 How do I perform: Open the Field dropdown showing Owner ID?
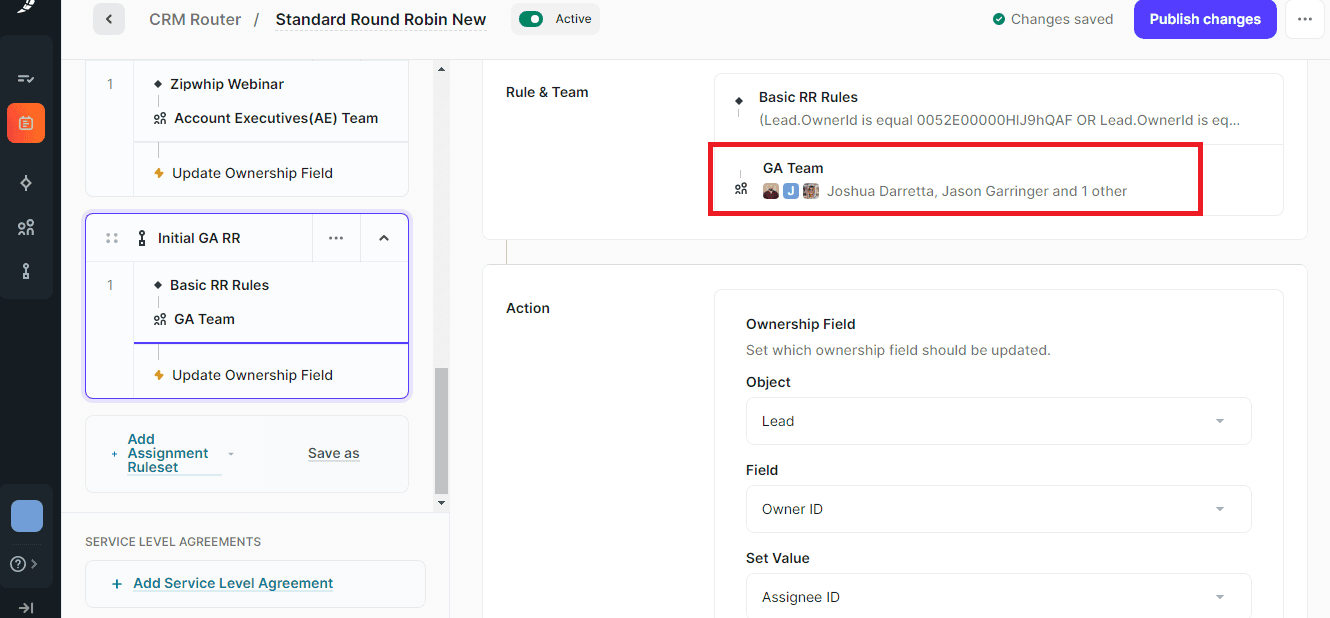click(x=998, y=509)
